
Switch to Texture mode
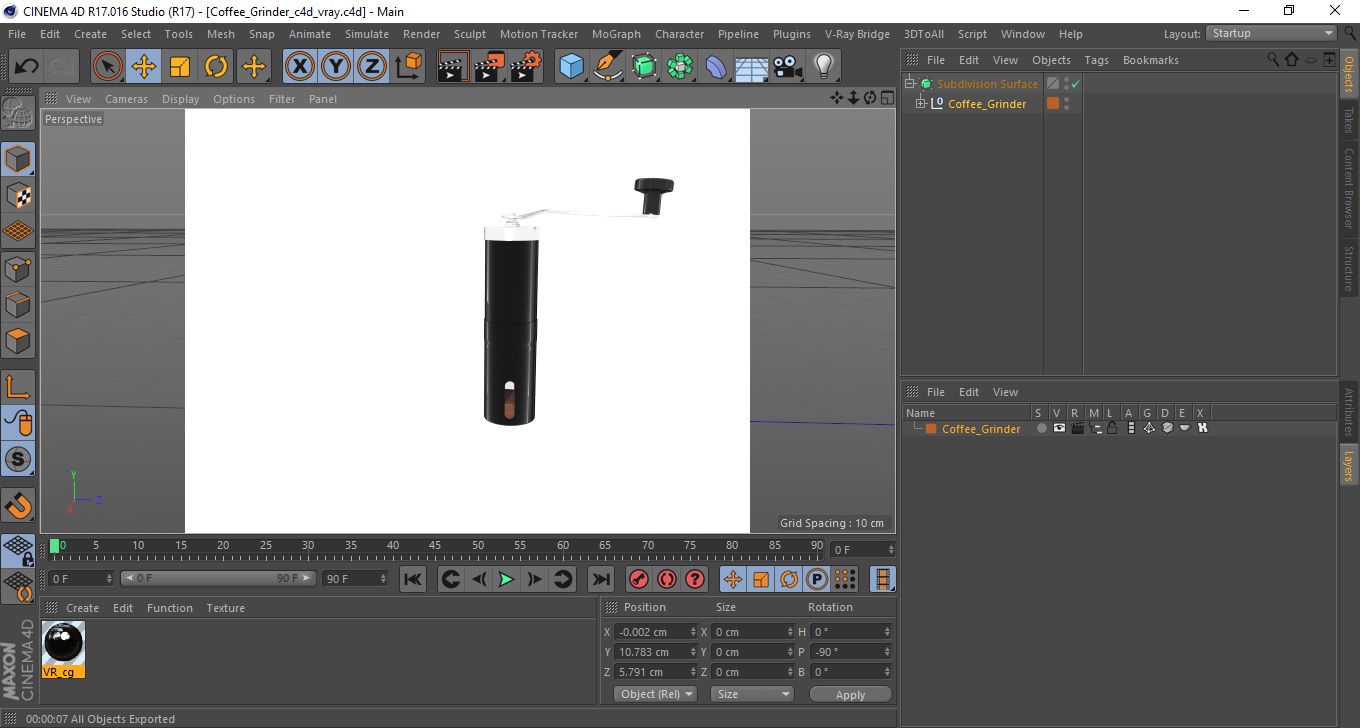tap(18, 195)
